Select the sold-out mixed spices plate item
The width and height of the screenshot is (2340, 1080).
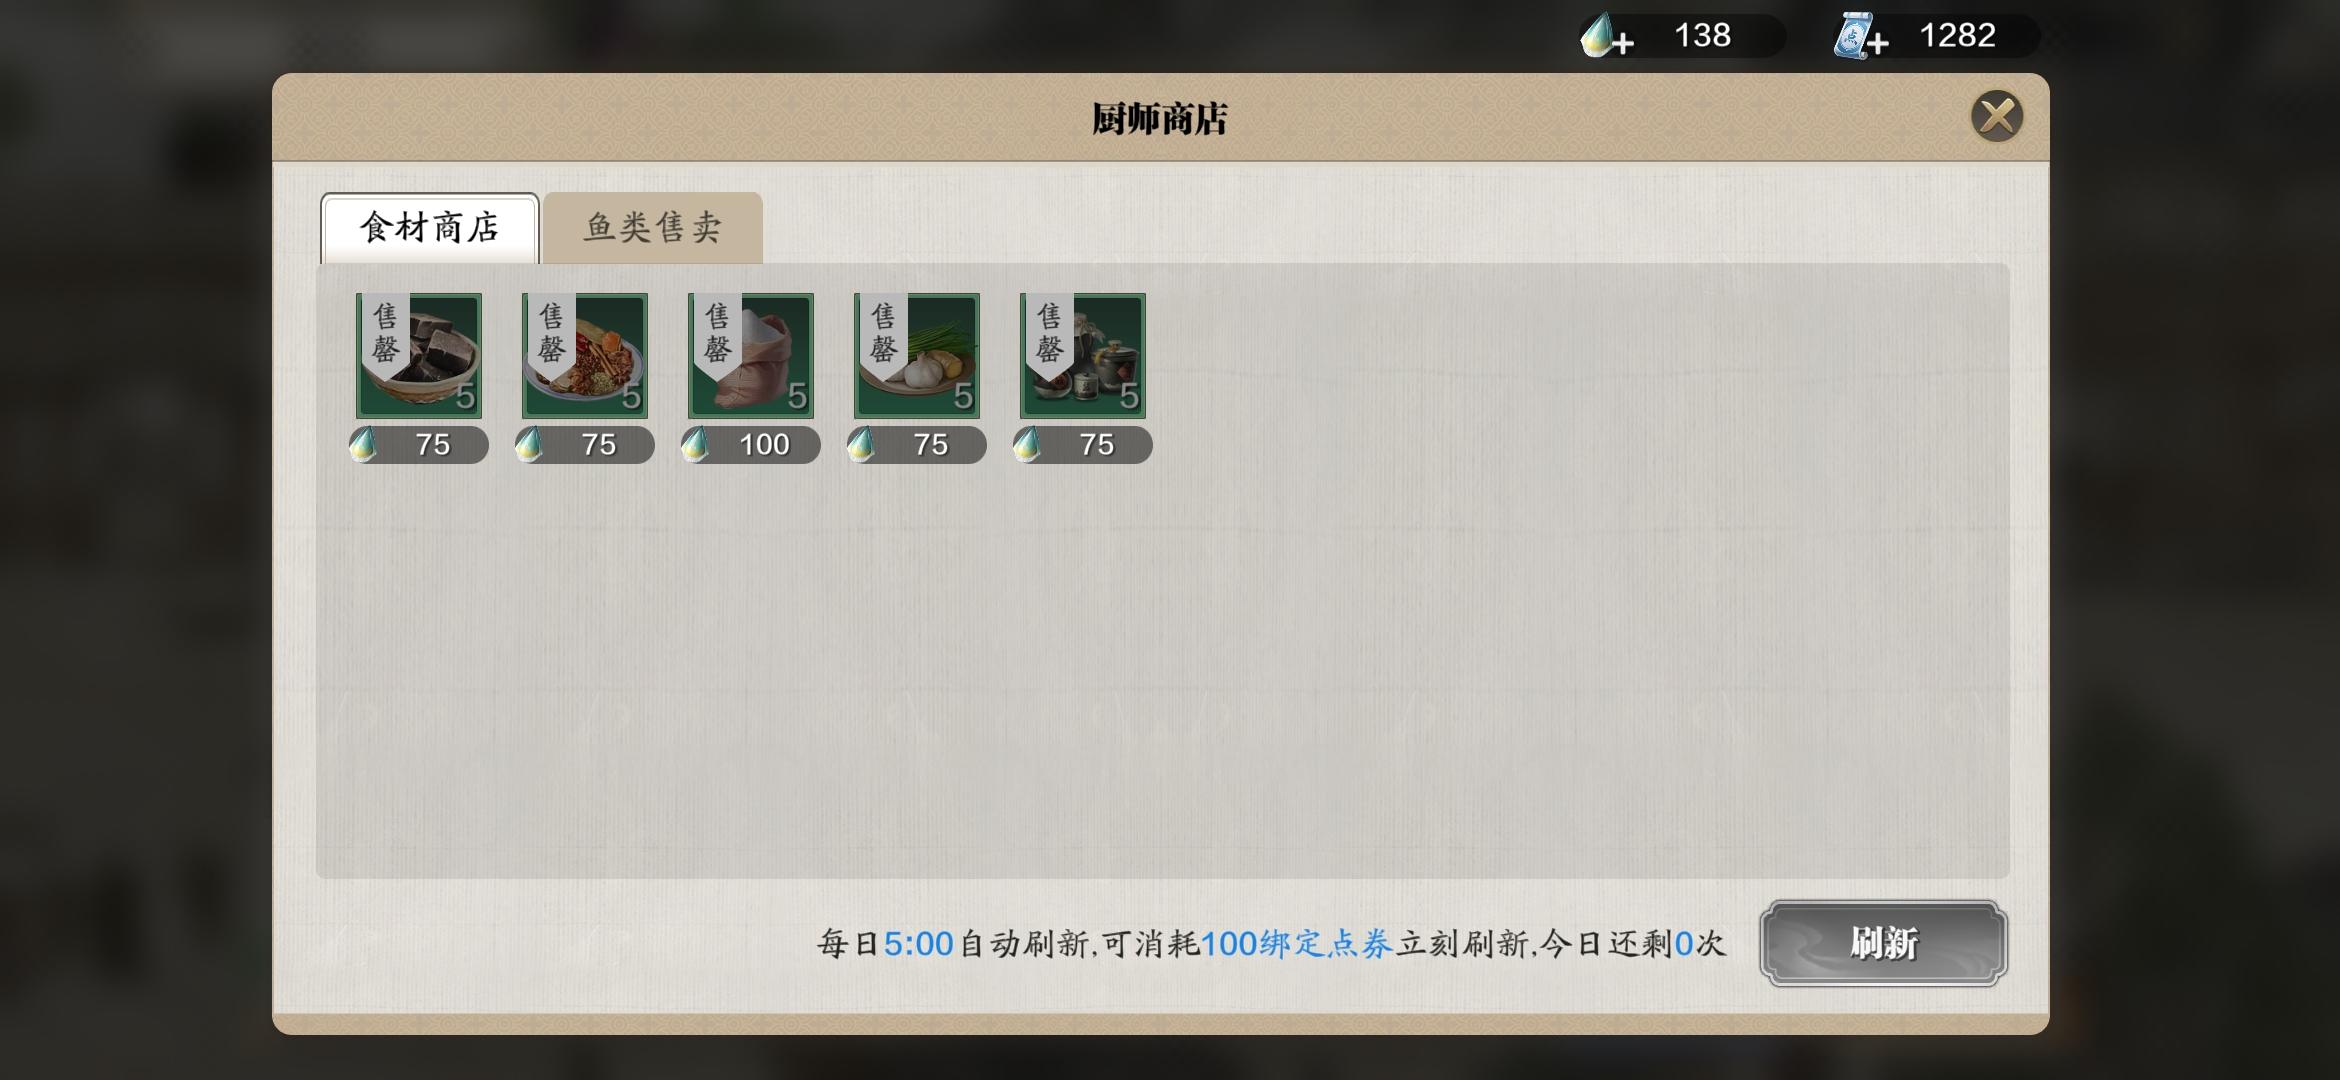(585, 355)
